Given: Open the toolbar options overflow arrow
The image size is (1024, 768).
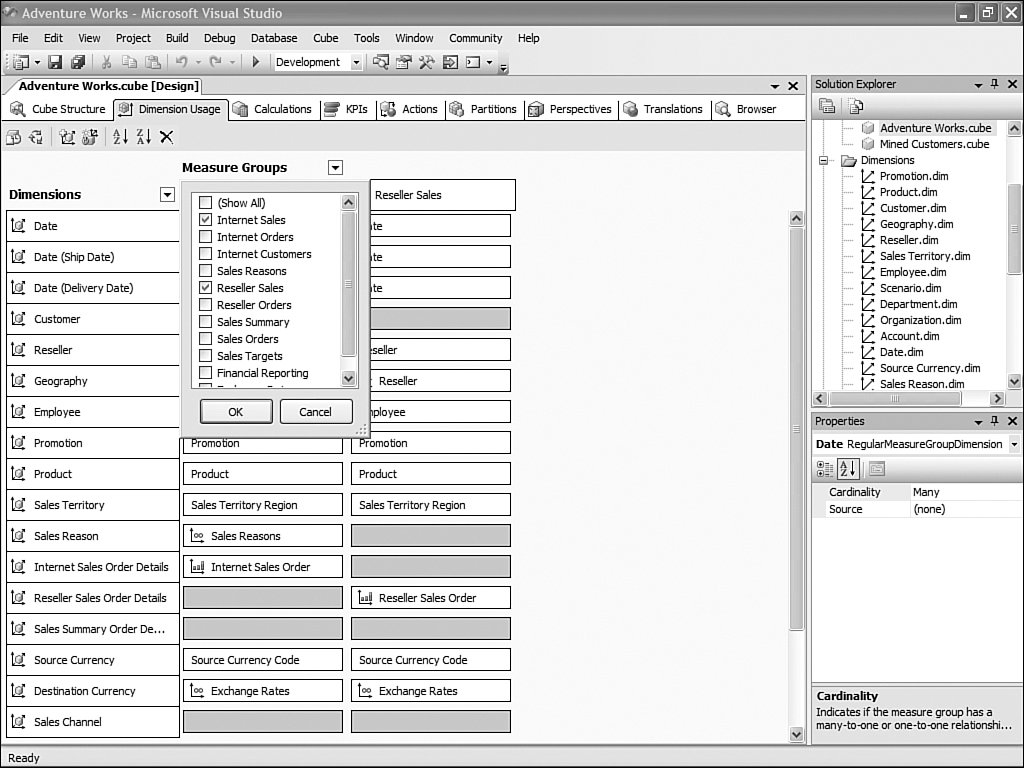Looking at the screenshot, I should (504, 67).
